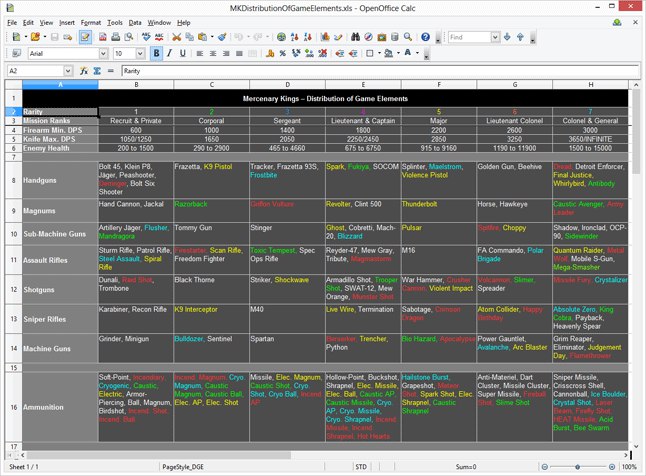Viewport: 646px width, 476px height.
Task: Sort ascending A to Z
Action: [x=295, y=37]
